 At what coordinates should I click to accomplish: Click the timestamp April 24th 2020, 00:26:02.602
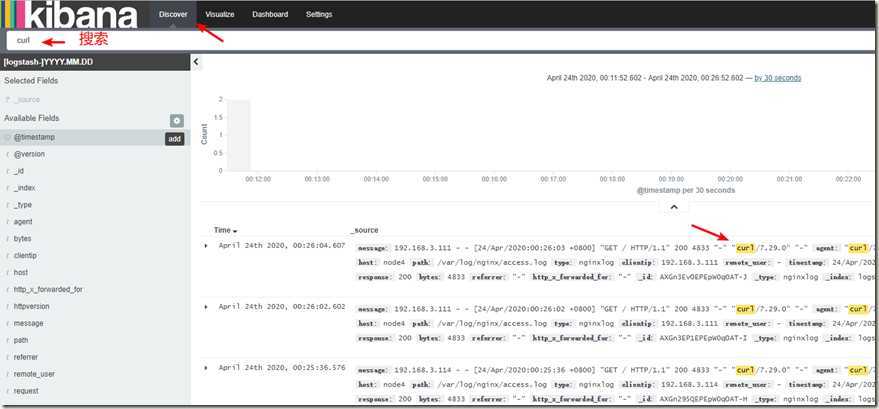click(282, 307)
